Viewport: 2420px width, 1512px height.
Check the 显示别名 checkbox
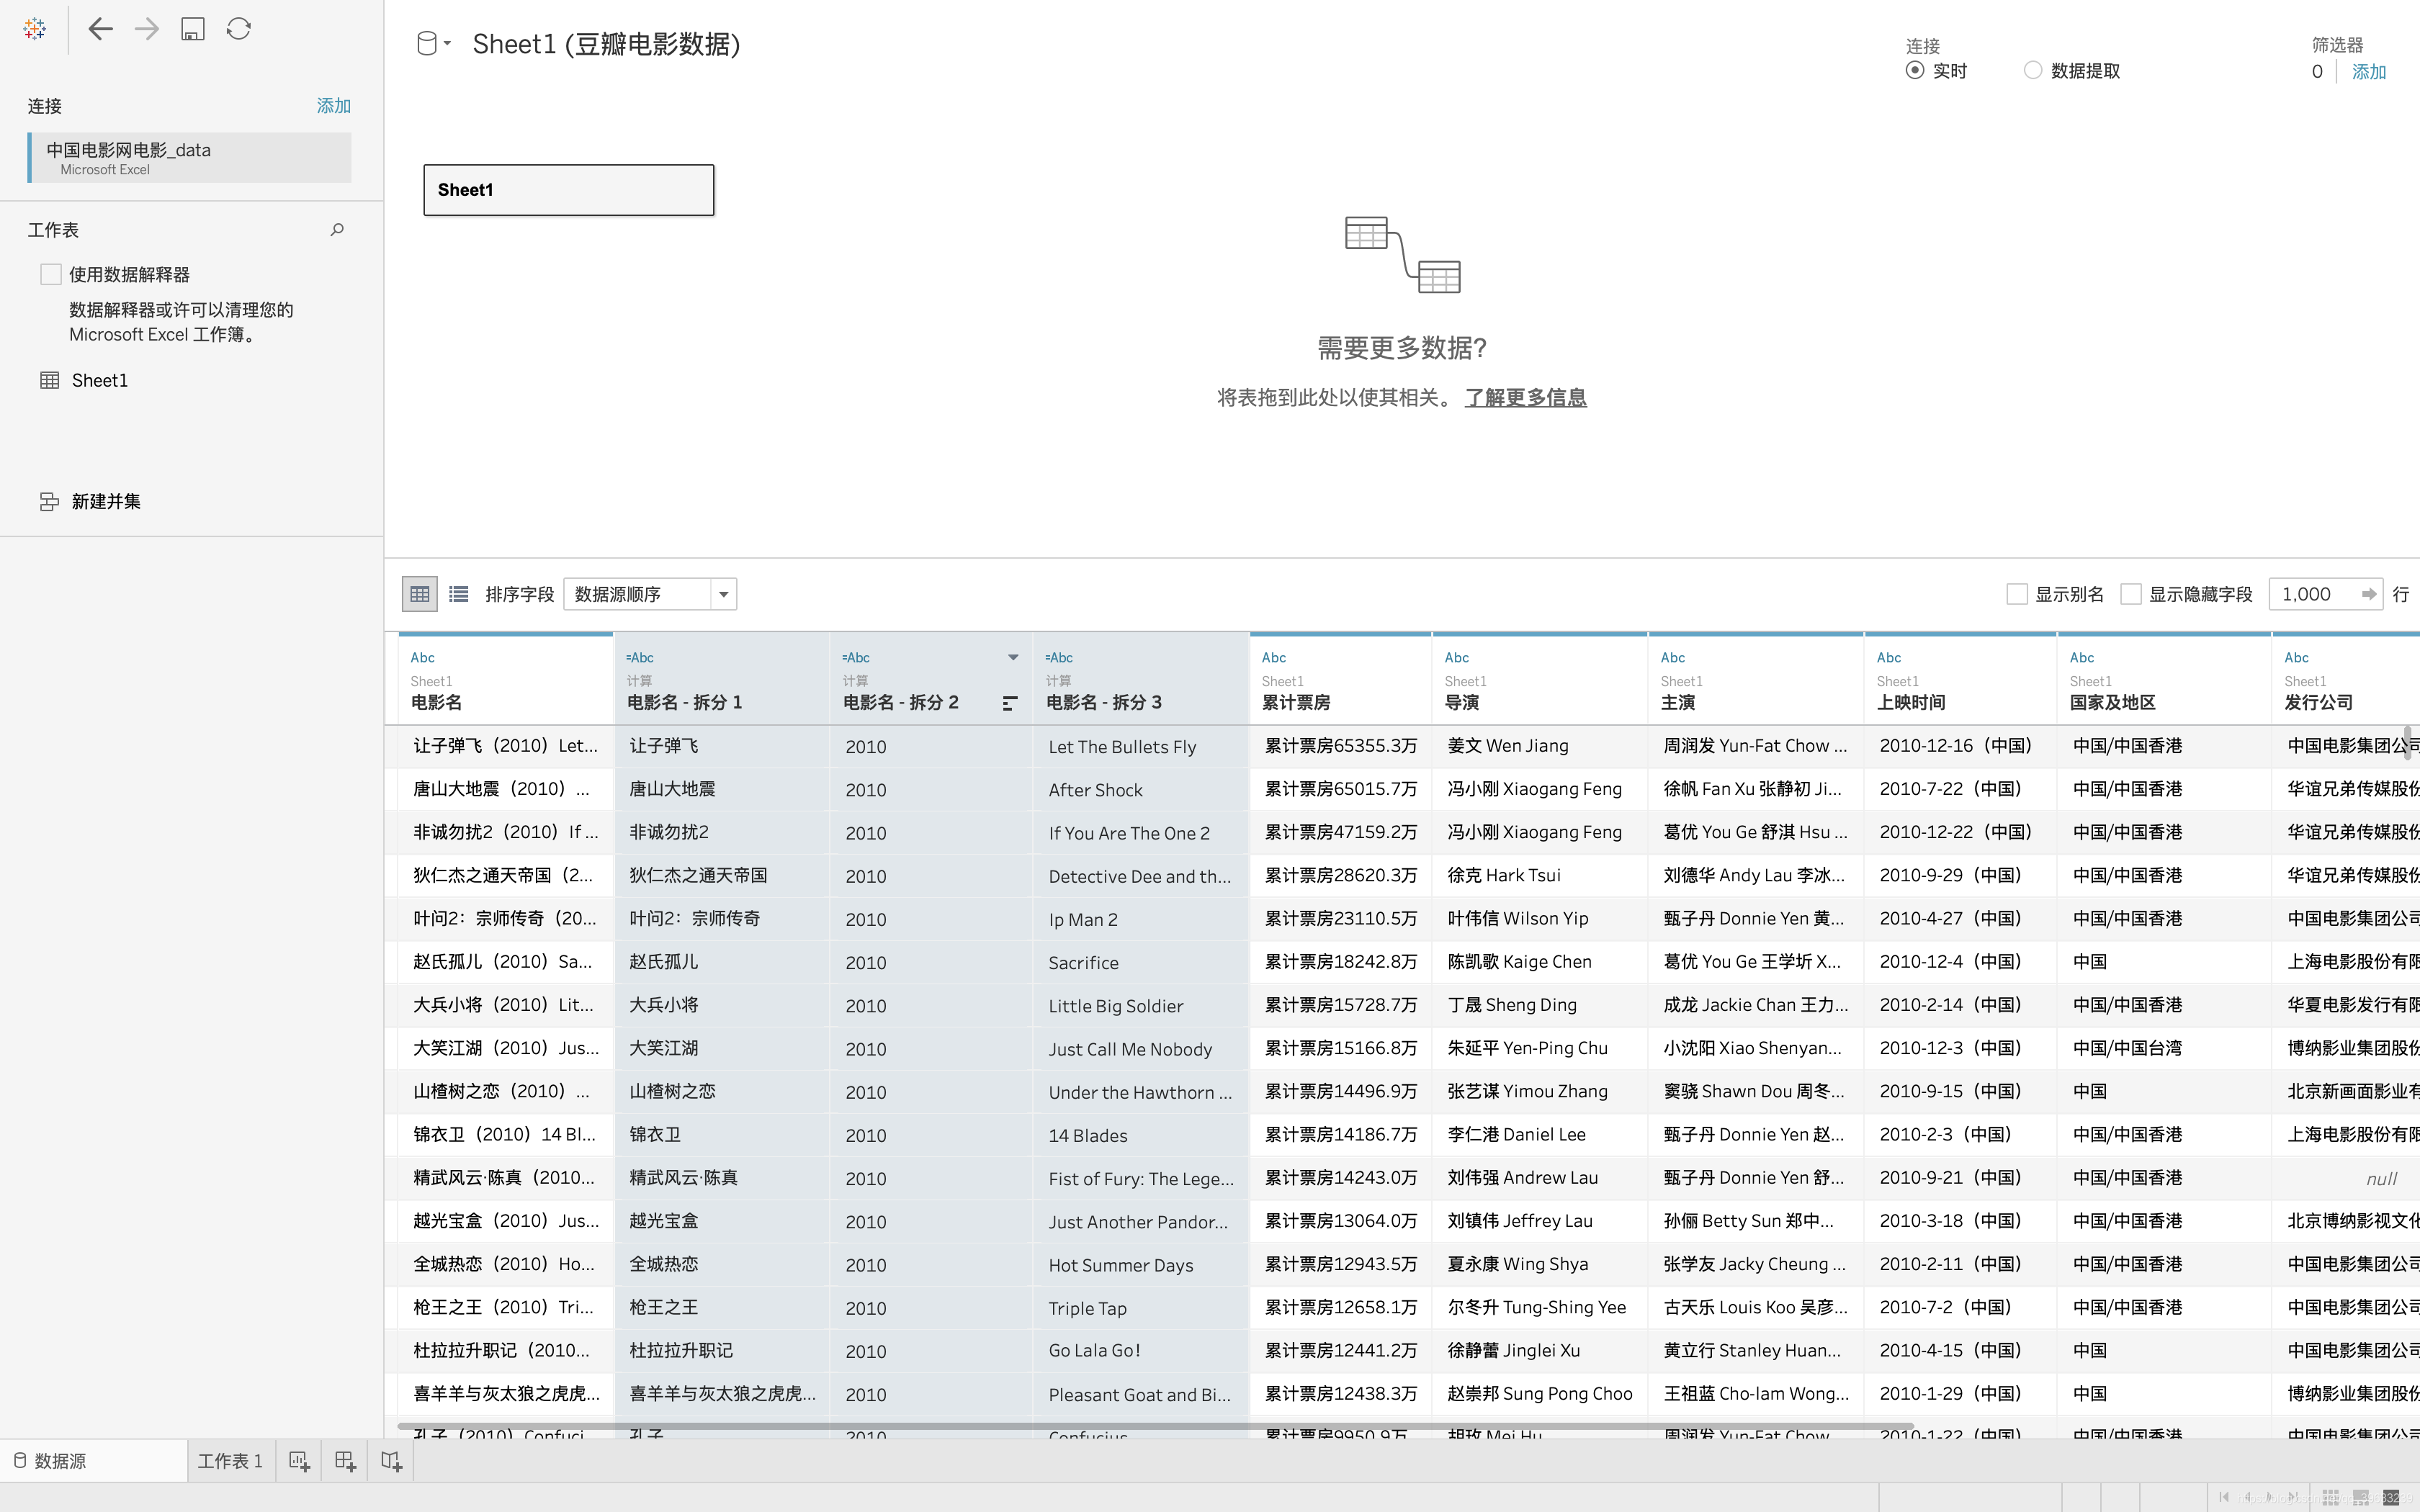click(2017, 594)
